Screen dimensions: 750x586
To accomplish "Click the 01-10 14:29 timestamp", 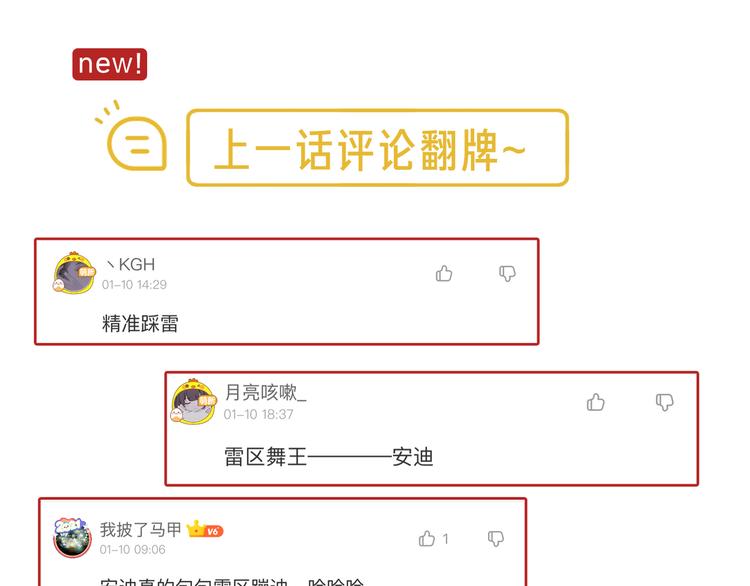I will pos(134,285).
